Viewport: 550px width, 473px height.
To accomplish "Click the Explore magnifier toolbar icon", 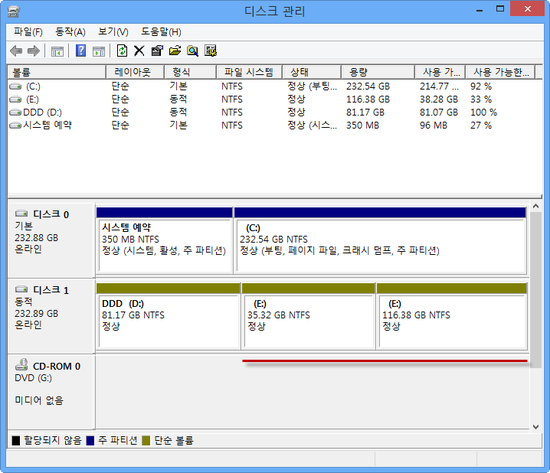I will point(192,51).
